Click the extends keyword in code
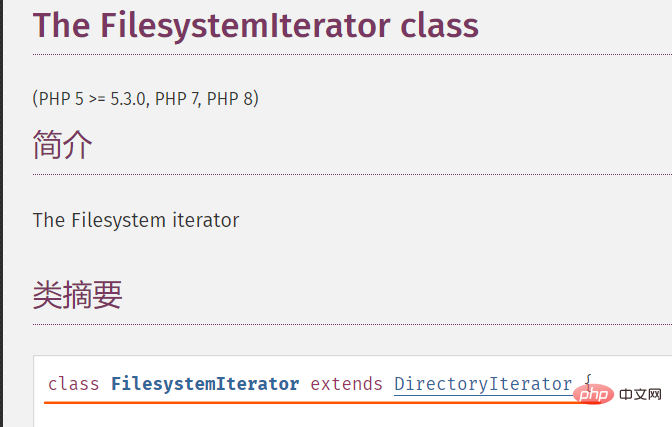The width and height of the screenshot is (672, 427). (x=346, y=384)
